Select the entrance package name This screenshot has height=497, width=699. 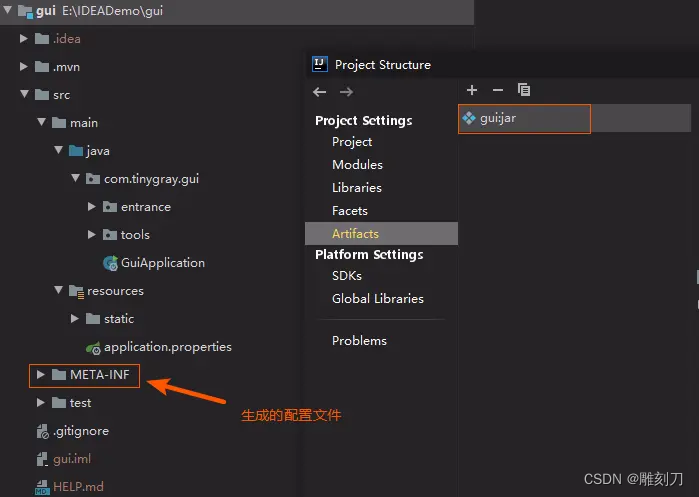point(146,207)
